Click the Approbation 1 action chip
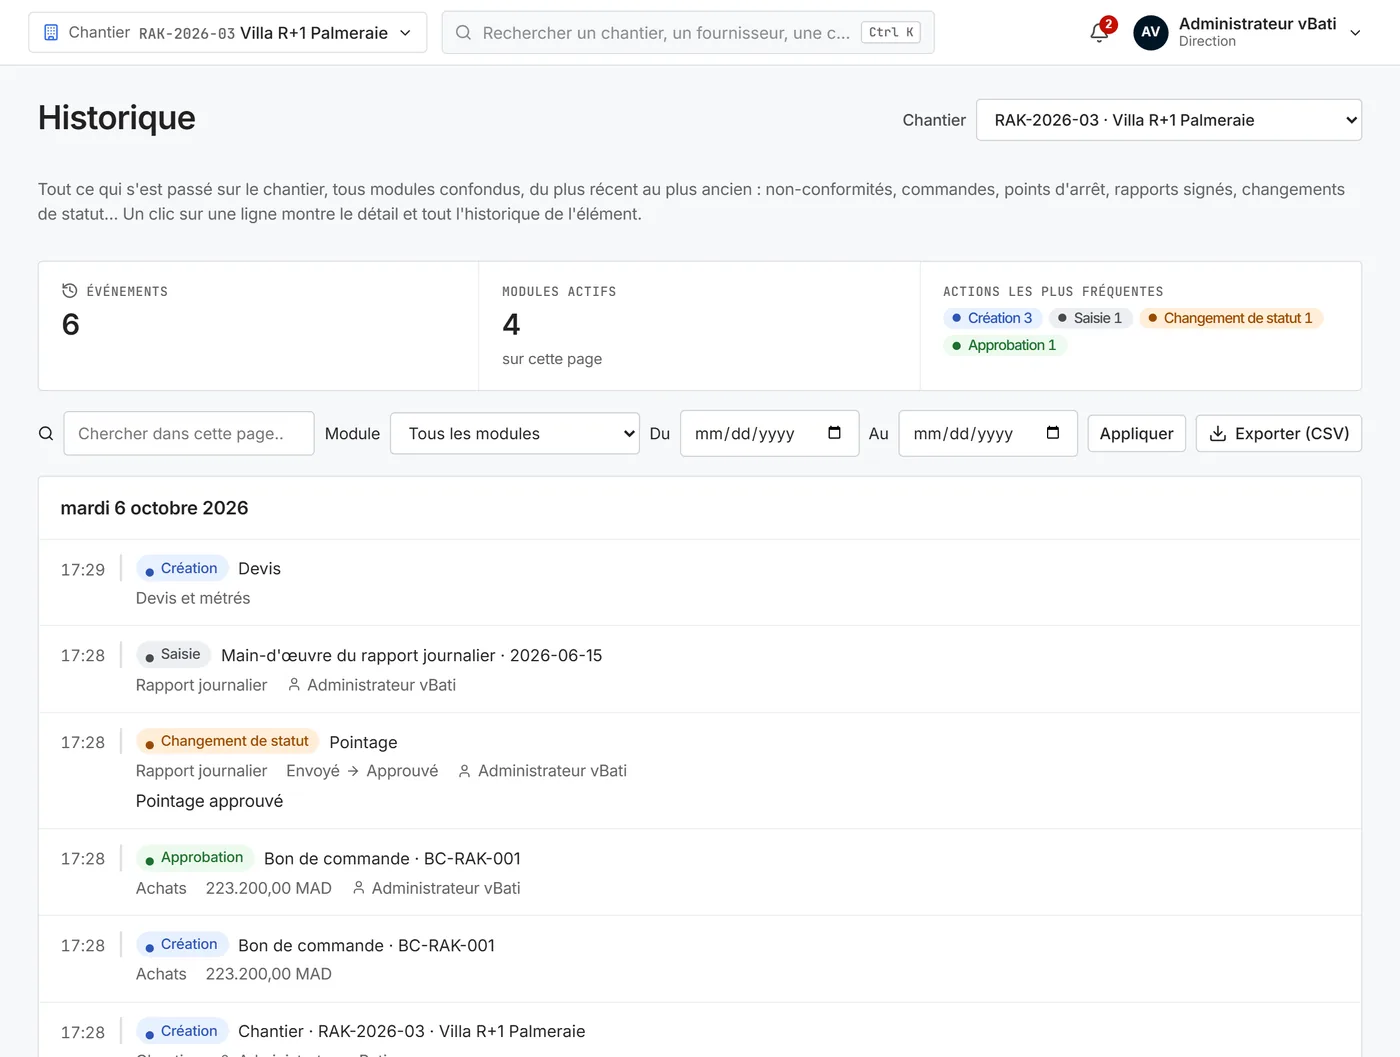1400x1057 pixels. pyautogui.click(x=1005, y=345)
